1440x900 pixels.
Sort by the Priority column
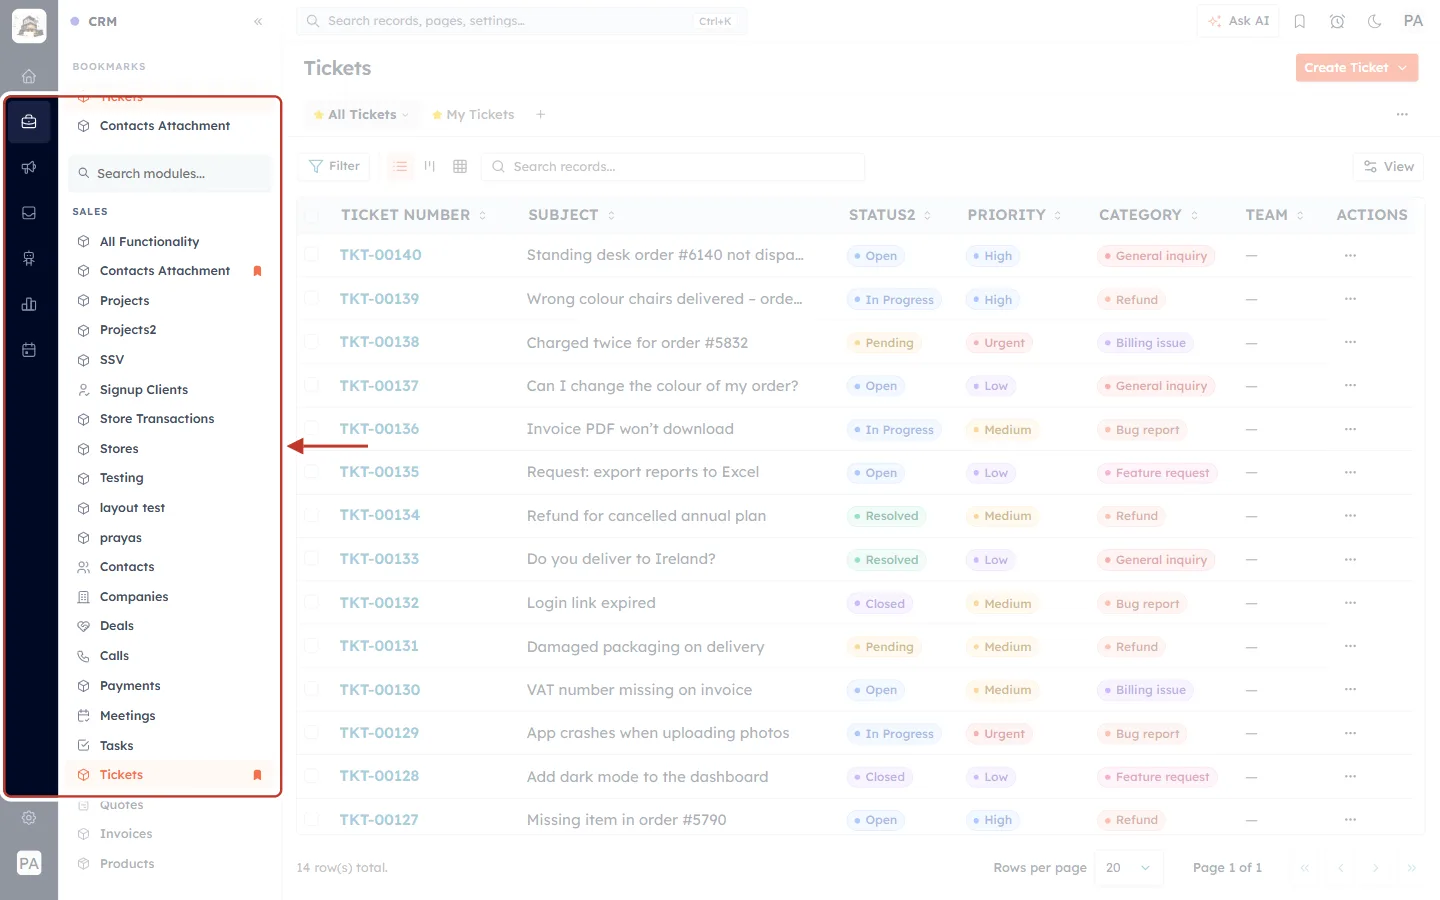1014,215
